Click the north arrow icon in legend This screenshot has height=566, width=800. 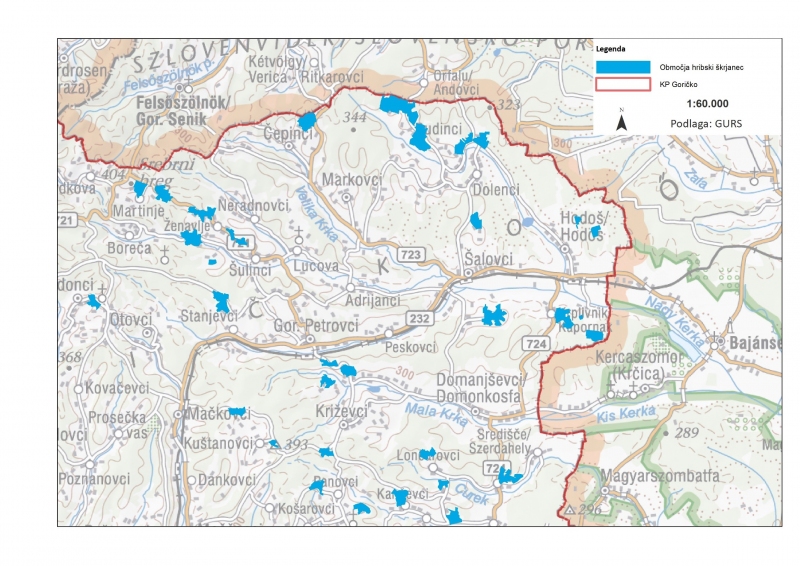coord(621,121)
